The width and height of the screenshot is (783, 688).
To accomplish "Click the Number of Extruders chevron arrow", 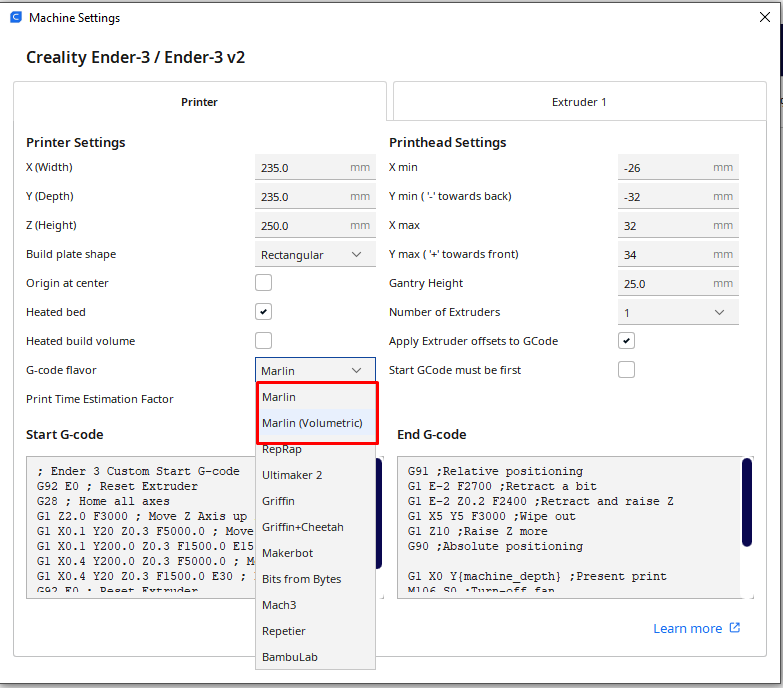I will 719,313.
